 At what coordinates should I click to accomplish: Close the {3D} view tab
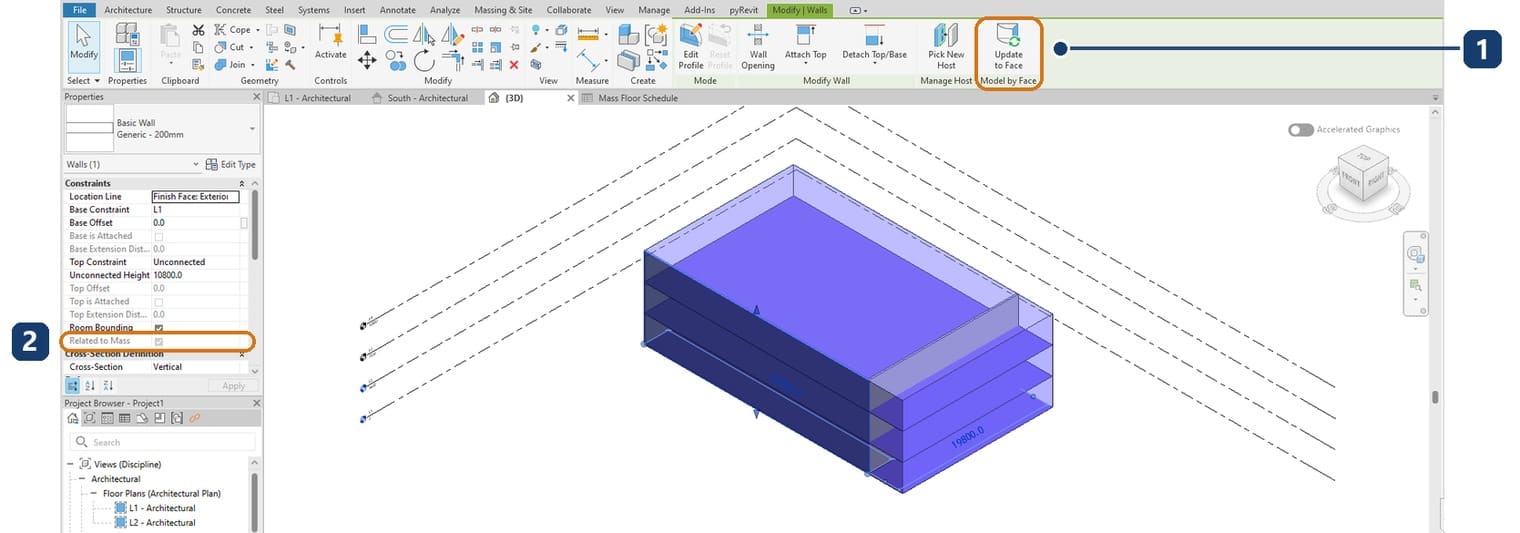pyautogui.click(x=571, y=98)
